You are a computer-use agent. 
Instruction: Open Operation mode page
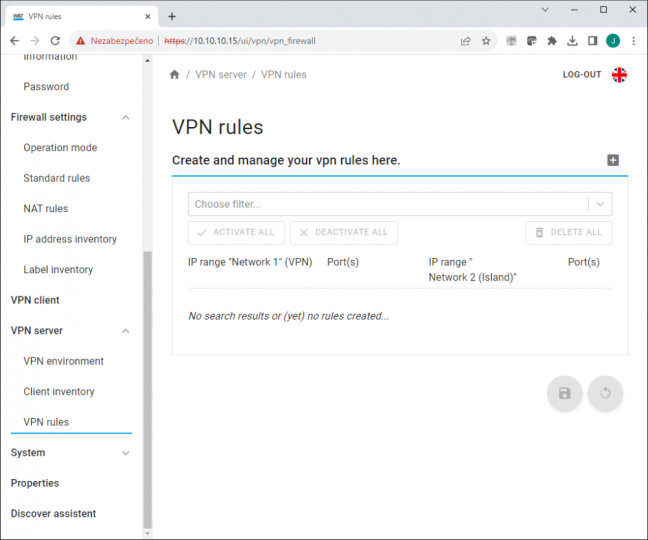click(x=60, y=147)
